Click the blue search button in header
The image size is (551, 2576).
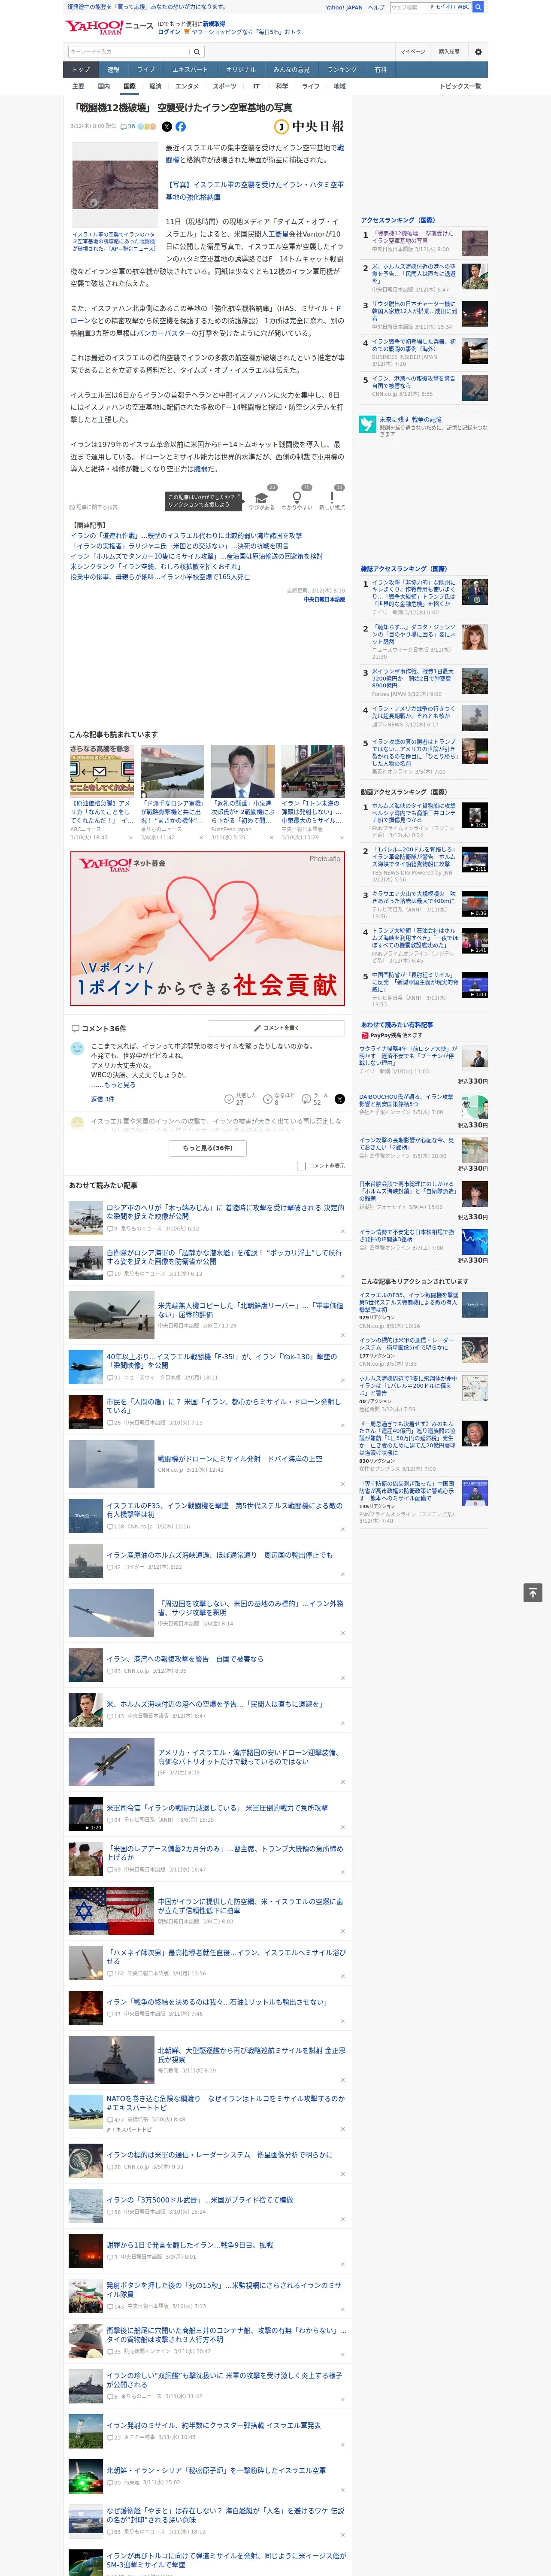pyautogui.click(x=478, y=7)
